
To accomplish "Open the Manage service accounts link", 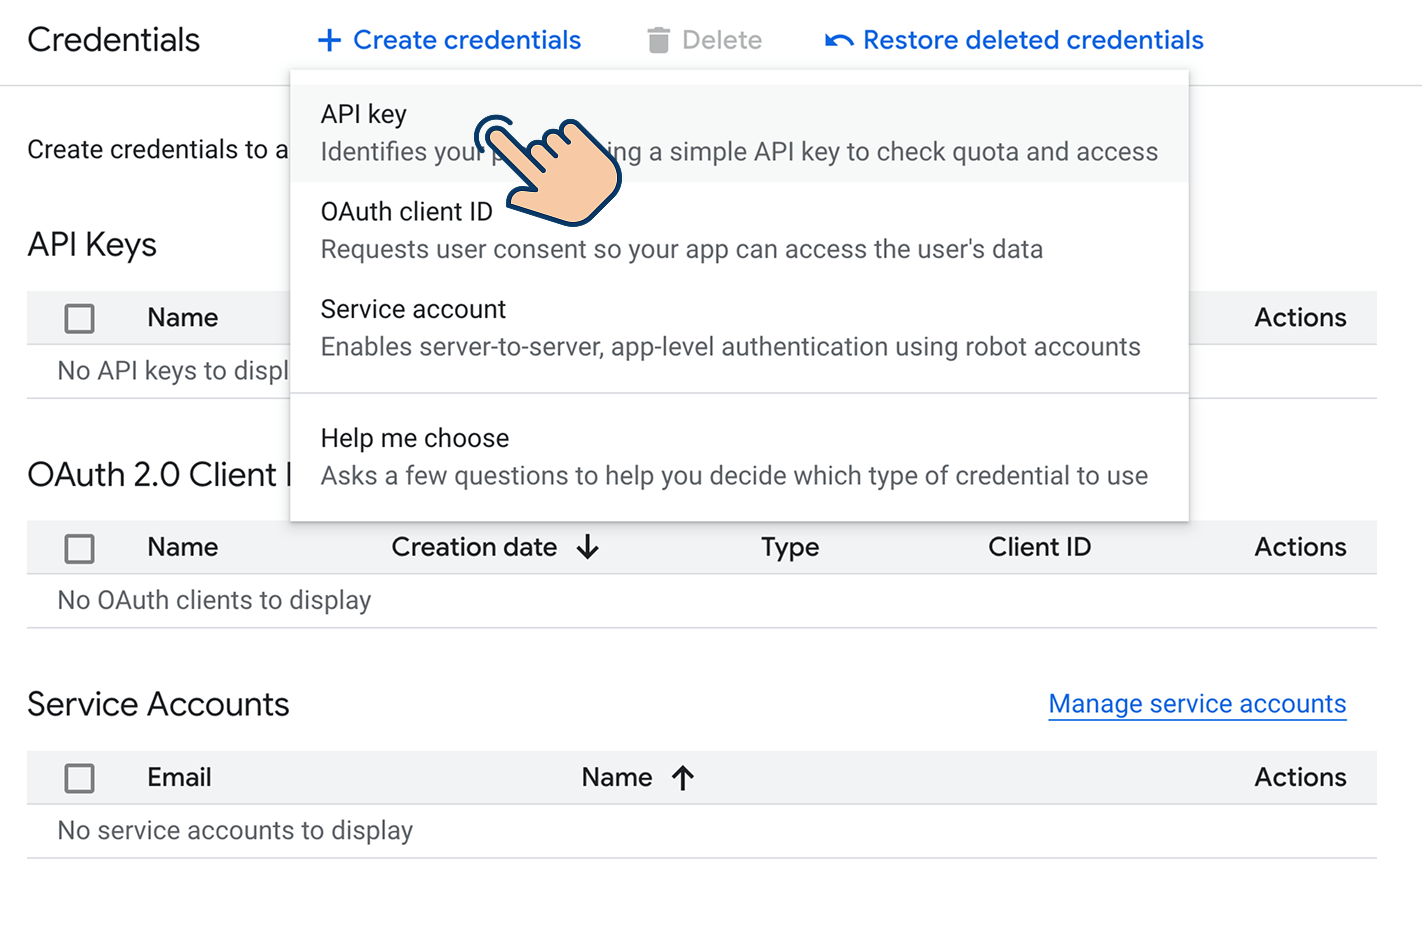I will (1197, 704).
